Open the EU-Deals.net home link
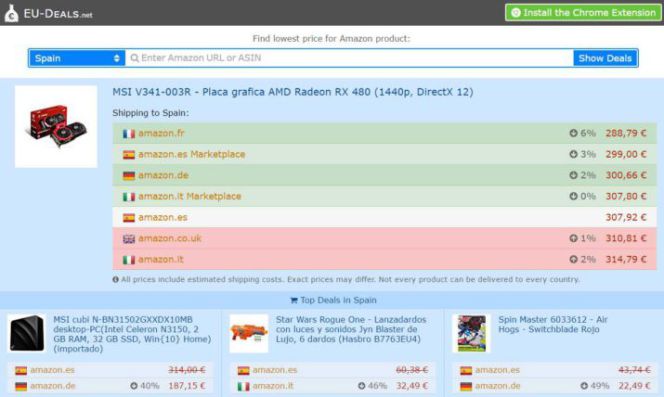The image size is (664, 397). pos(58,14)
